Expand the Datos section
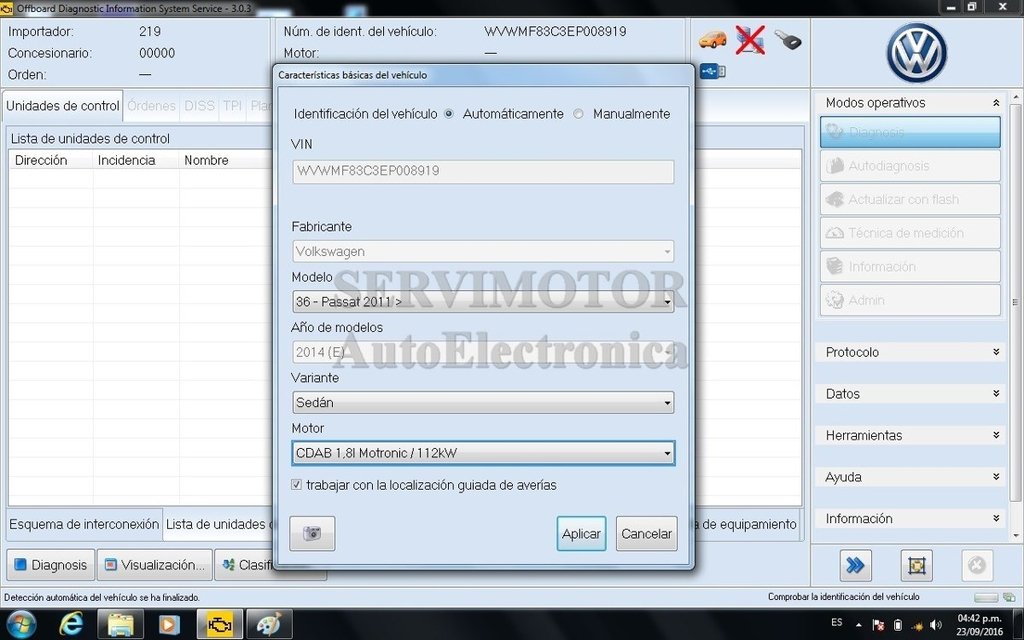This screenshot has width=1024, height=640. 910,394
